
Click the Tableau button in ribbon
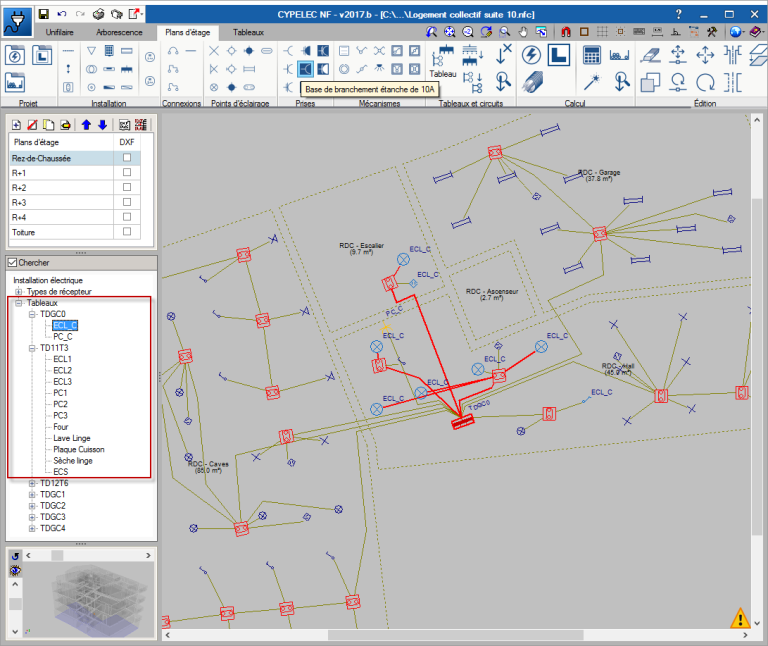(x=442, y=62)
